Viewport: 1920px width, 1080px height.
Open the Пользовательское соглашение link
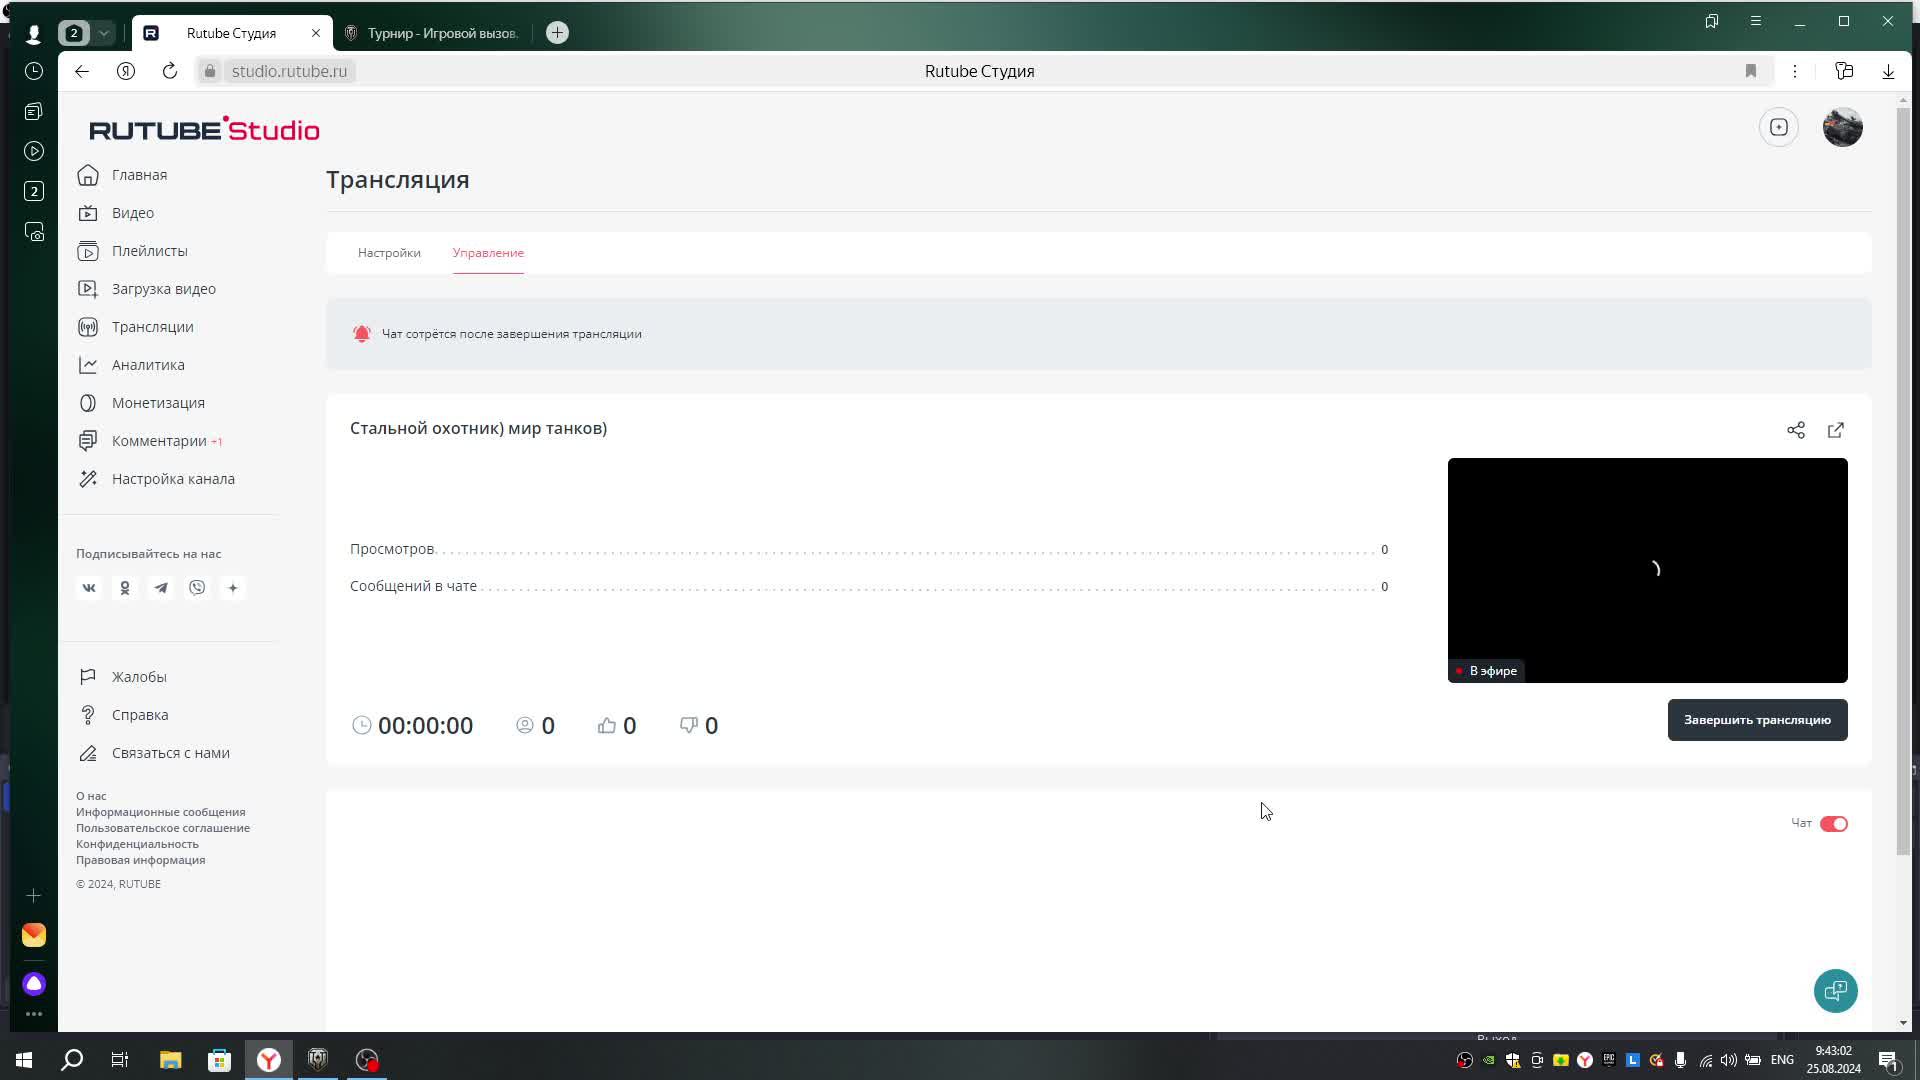pos(163,828)
